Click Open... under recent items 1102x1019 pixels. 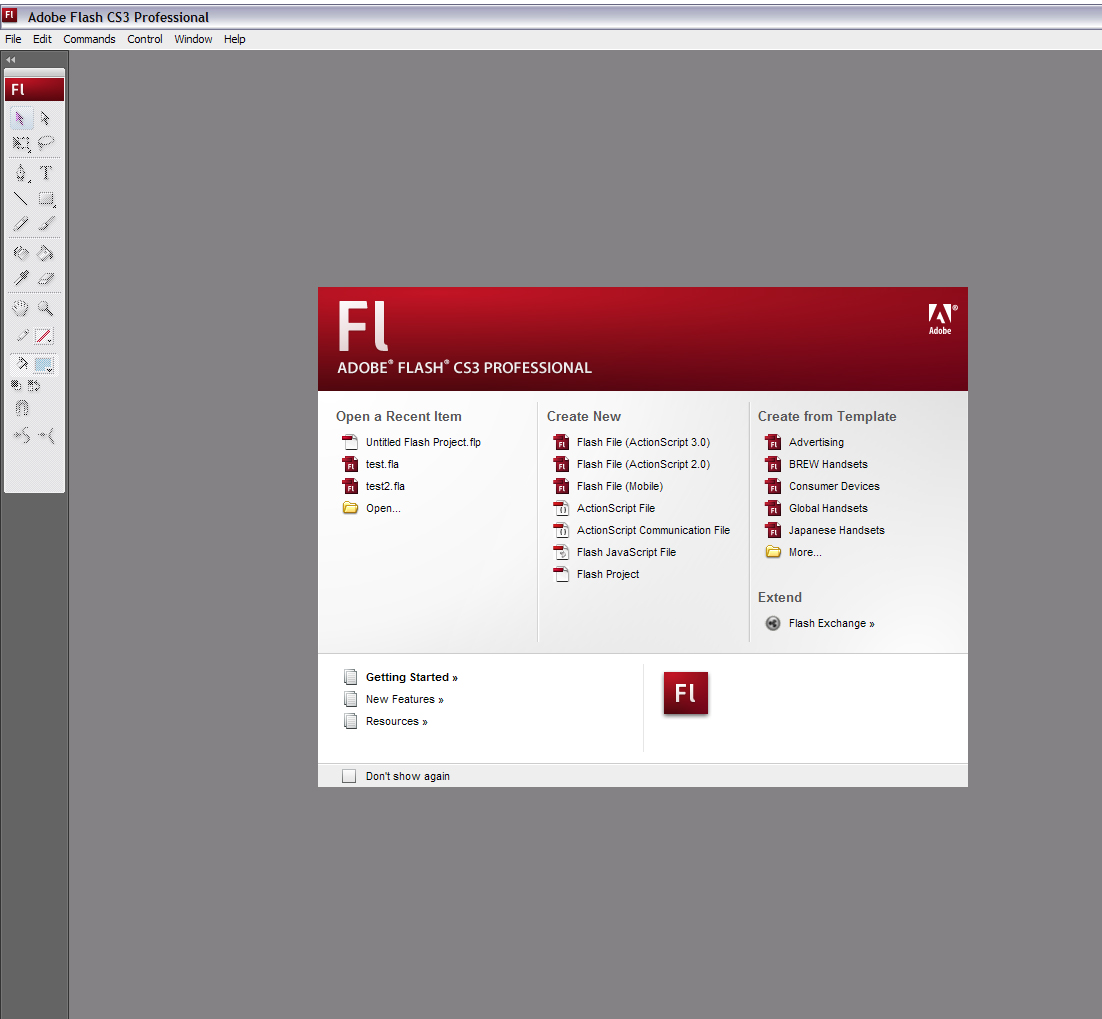(x=371, y=508)
